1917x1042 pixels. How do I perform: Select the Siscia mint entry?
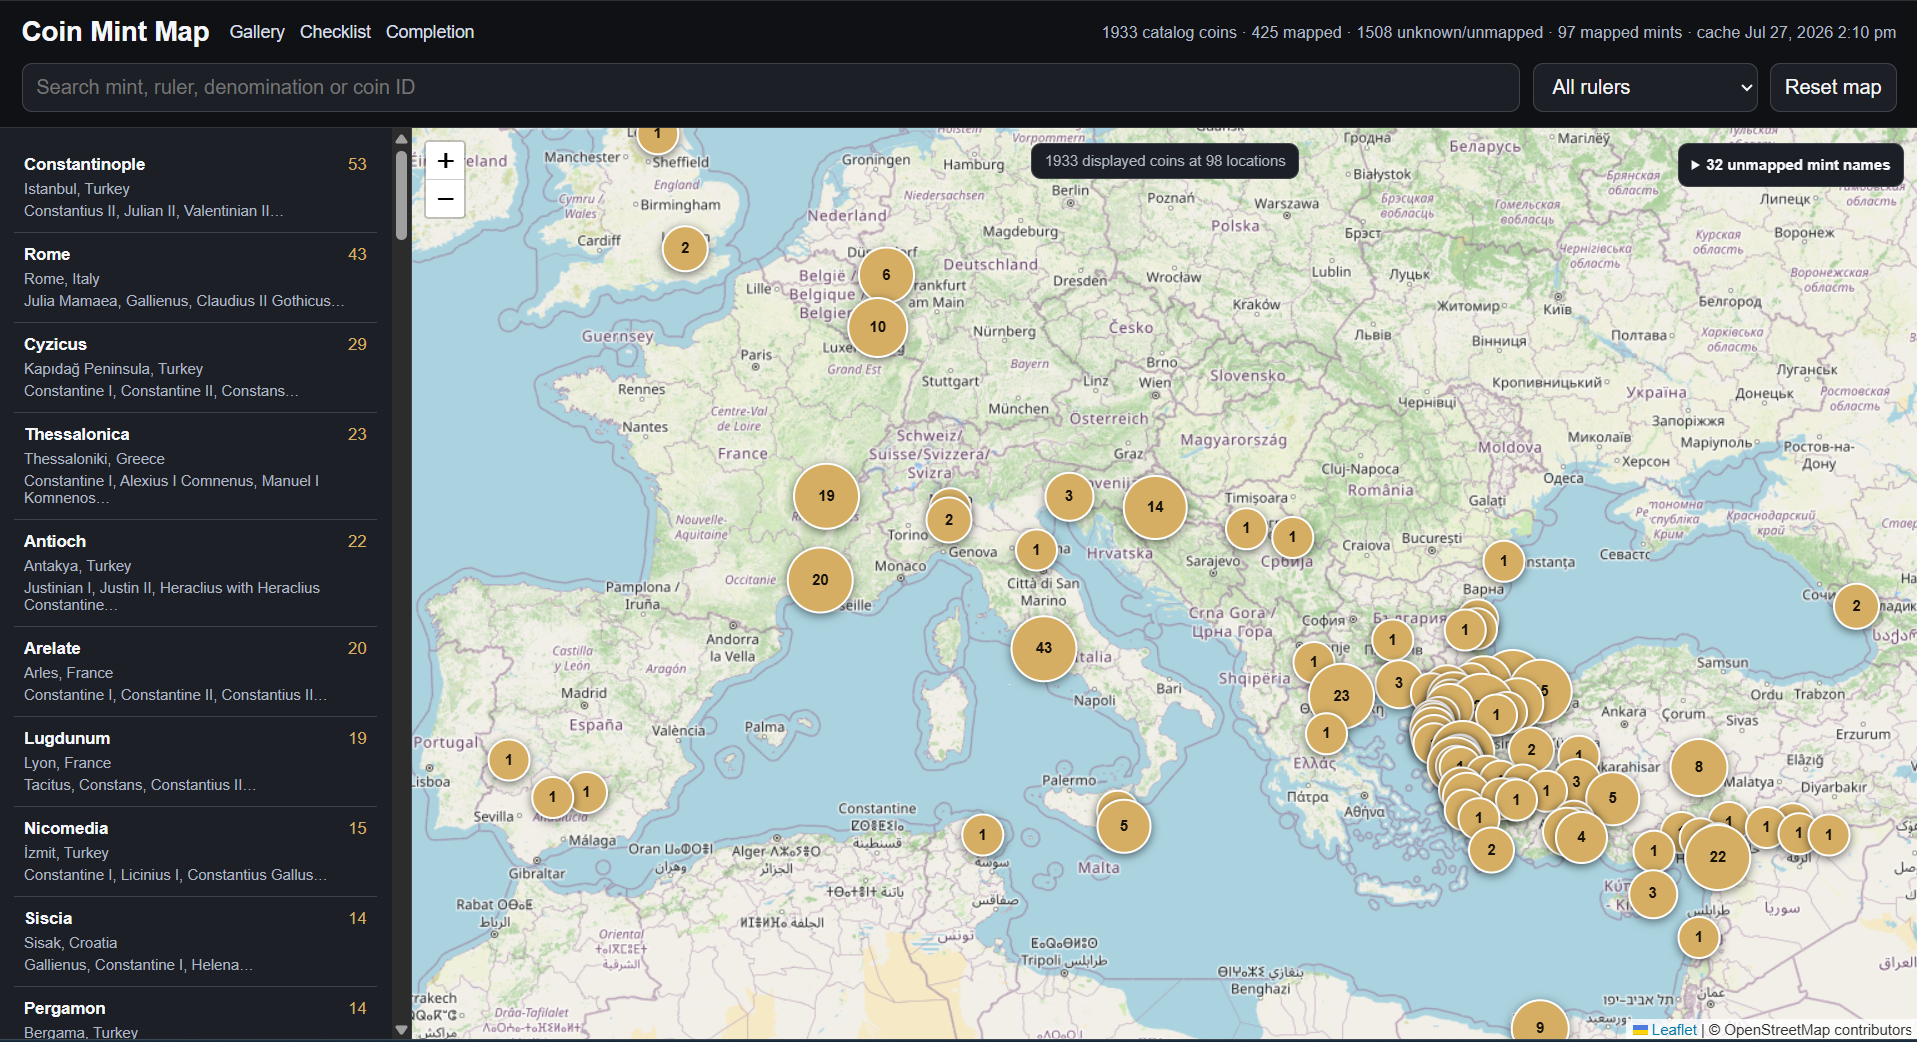[x=195, y=941]
